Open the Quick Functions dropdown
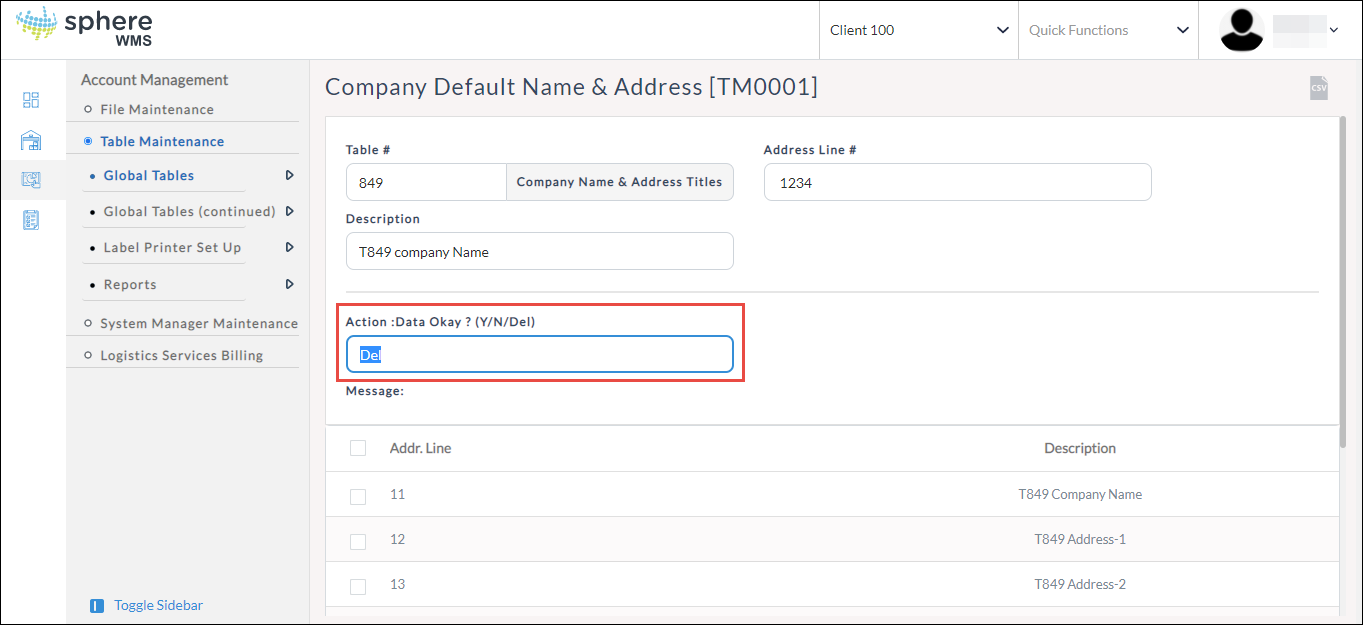The image size is (1363, 625). pos(1108,30)
